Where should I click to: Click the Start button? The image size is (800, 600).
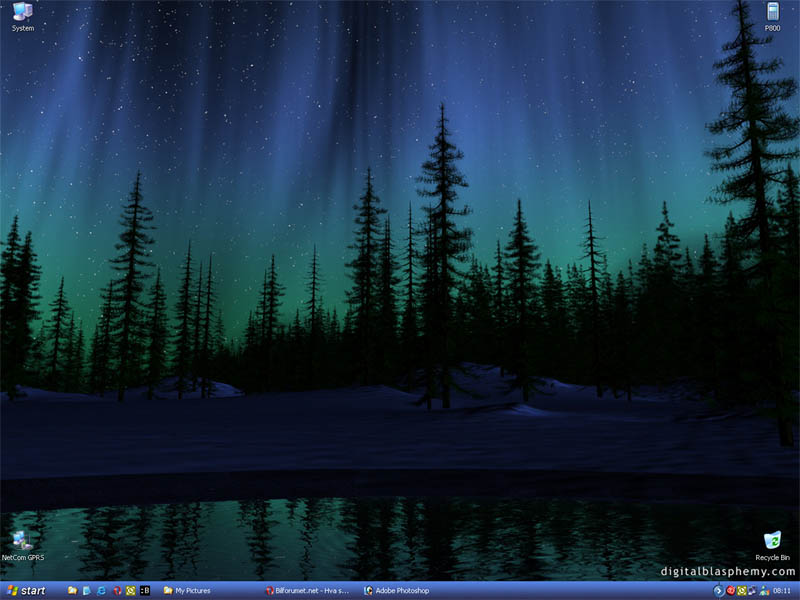(27, 591)
